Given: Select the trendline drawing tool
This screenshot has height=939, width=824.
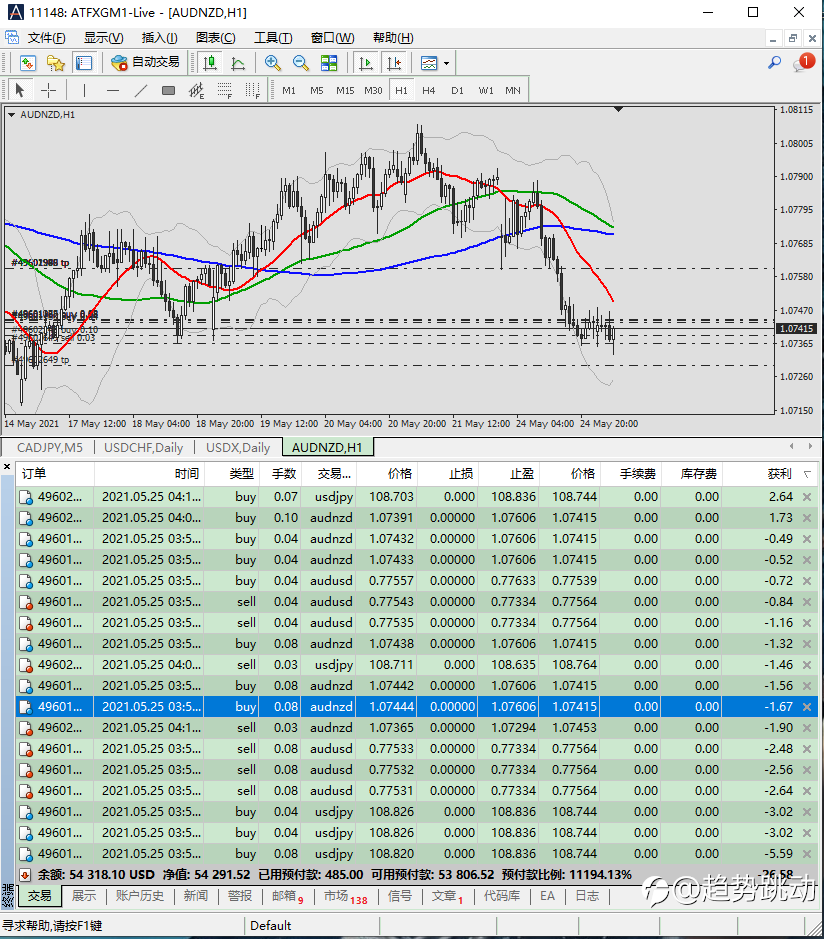Looking at the screenshot, I should 140,90.
